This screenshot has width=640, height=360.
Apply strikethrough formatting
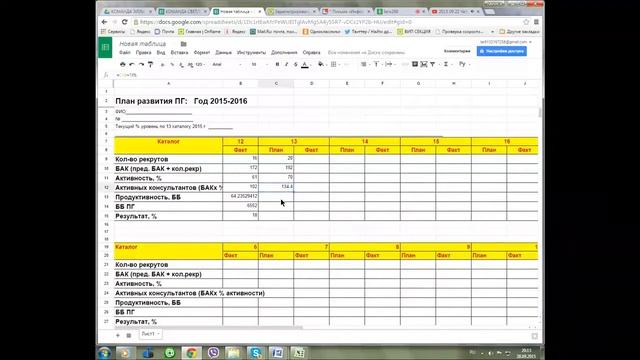pos(296,64)
